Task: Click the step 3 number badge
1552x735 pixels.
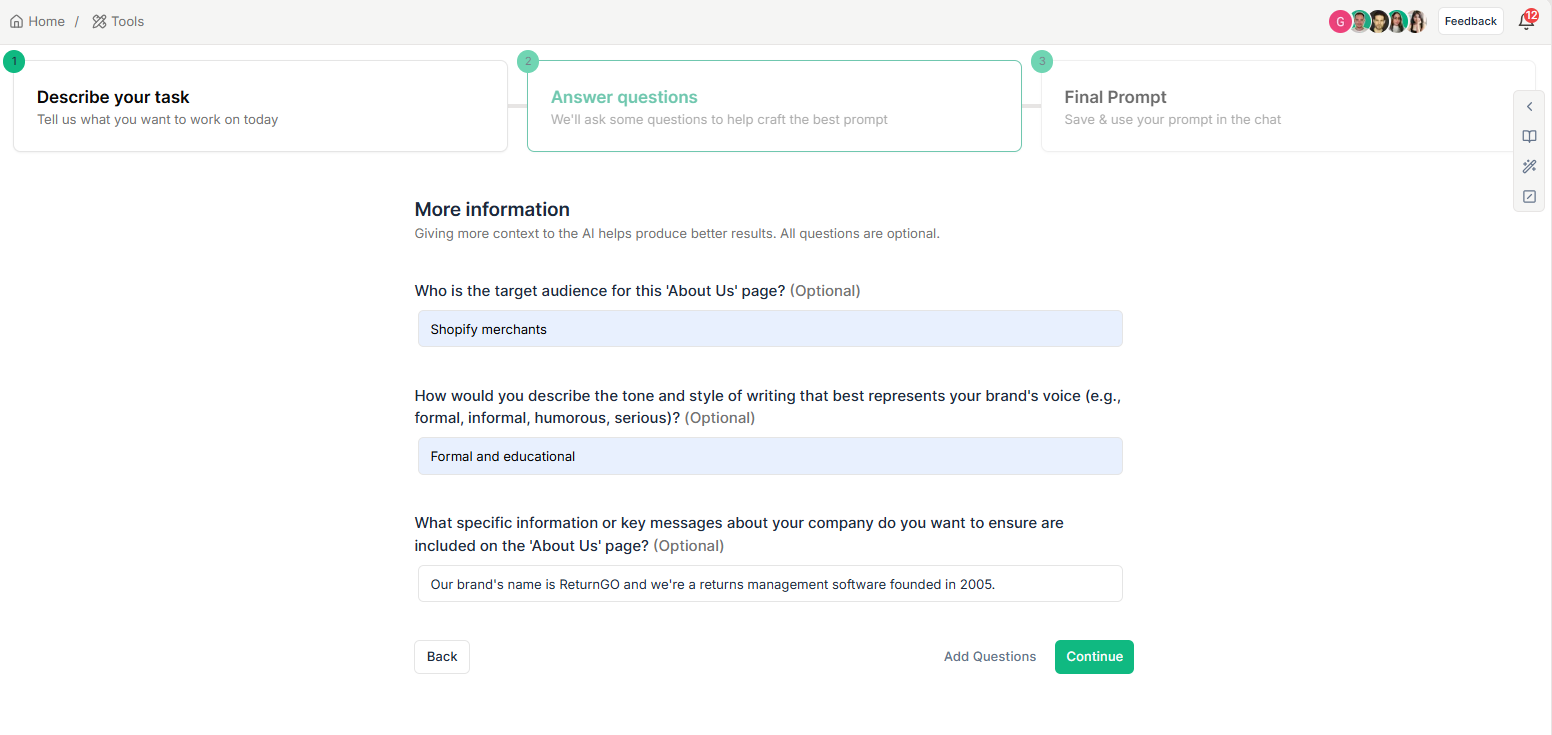Action: (x=1042, y=62)
